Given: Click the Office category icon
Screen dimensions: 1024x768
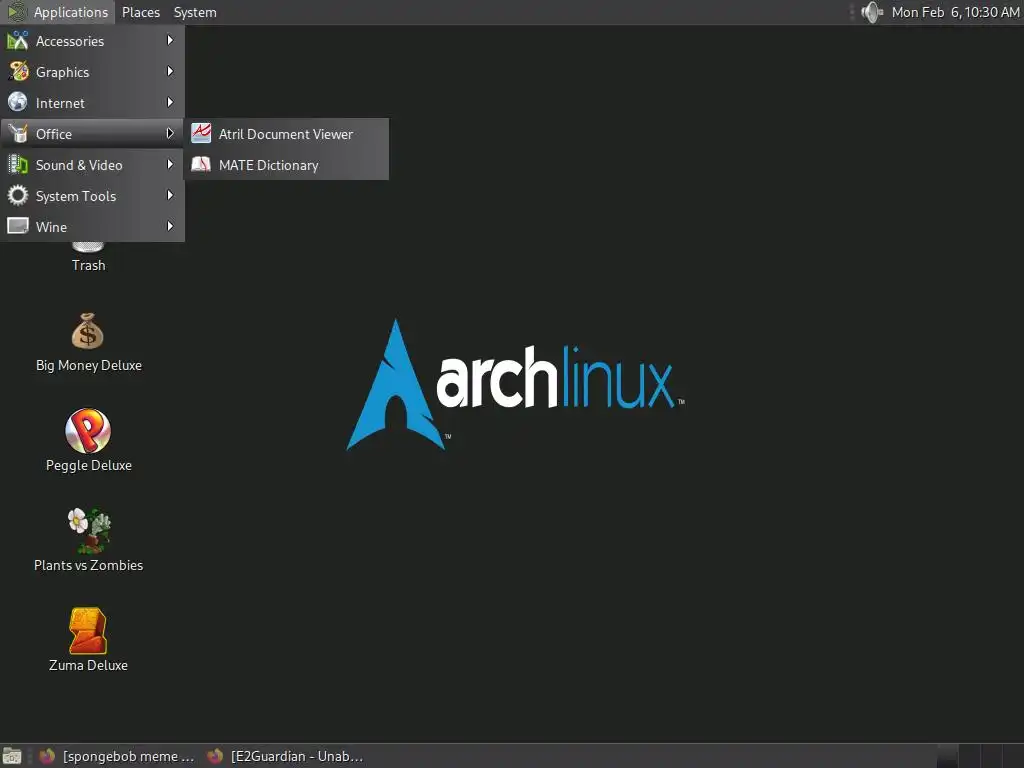Looking at the screenshot, I should tap(18, 133).
